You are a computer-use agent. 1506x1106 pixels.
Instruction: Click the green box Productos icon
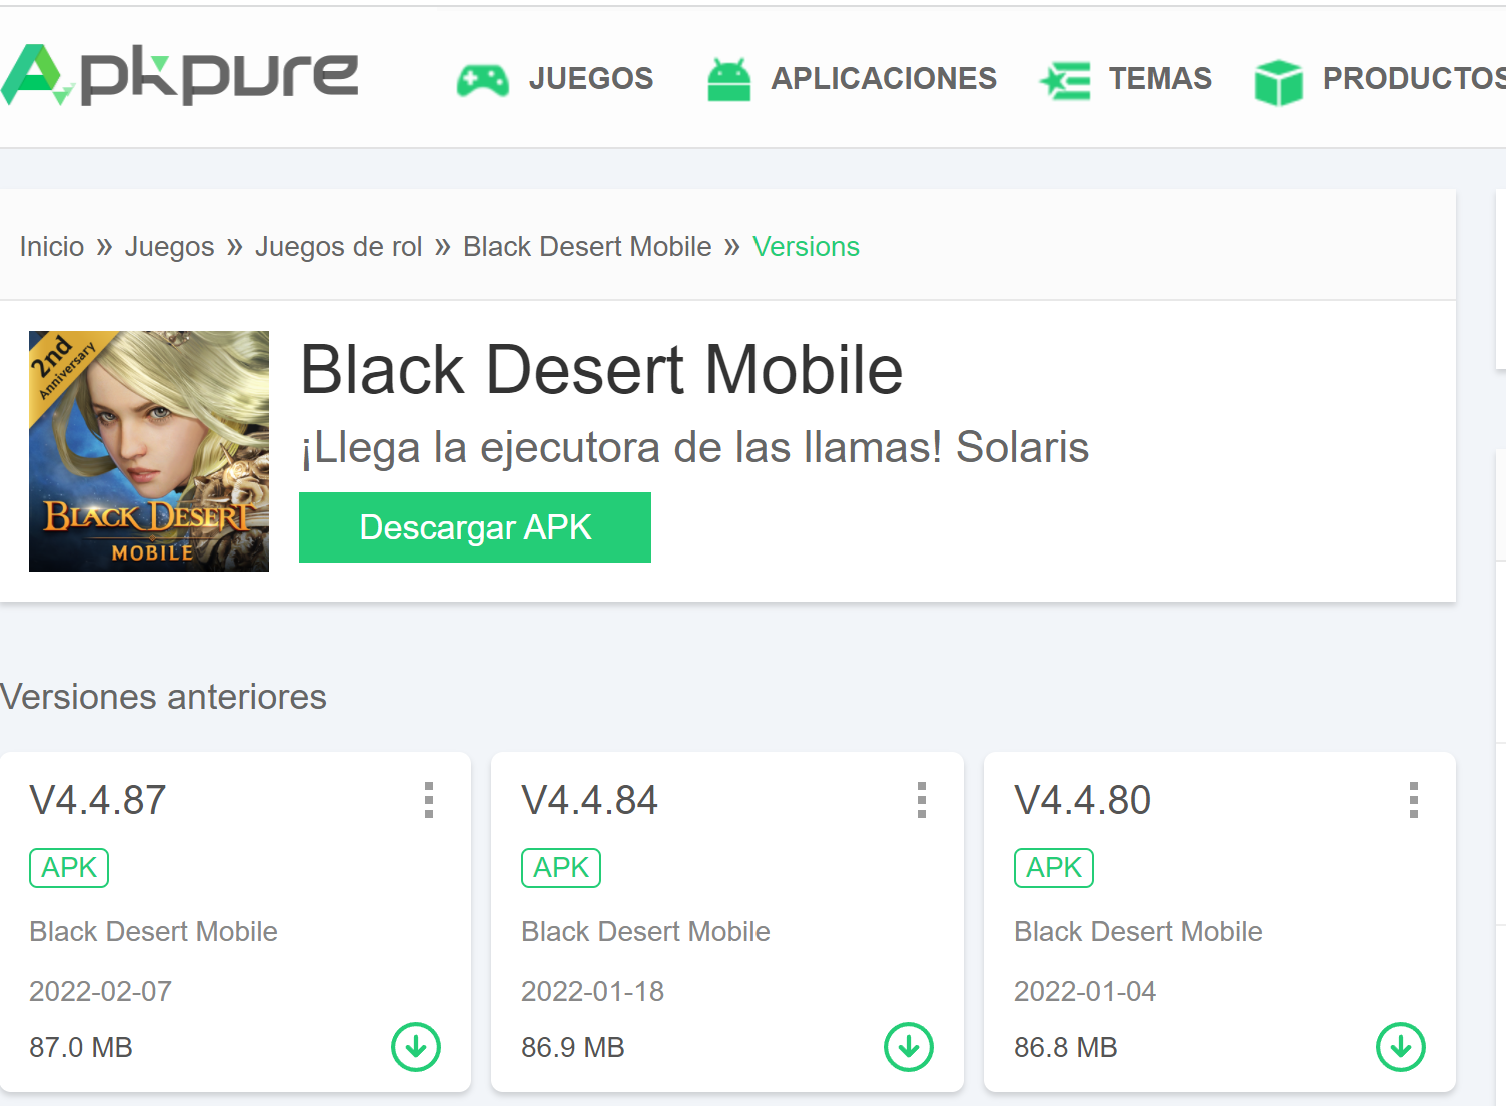point(1278,81)
